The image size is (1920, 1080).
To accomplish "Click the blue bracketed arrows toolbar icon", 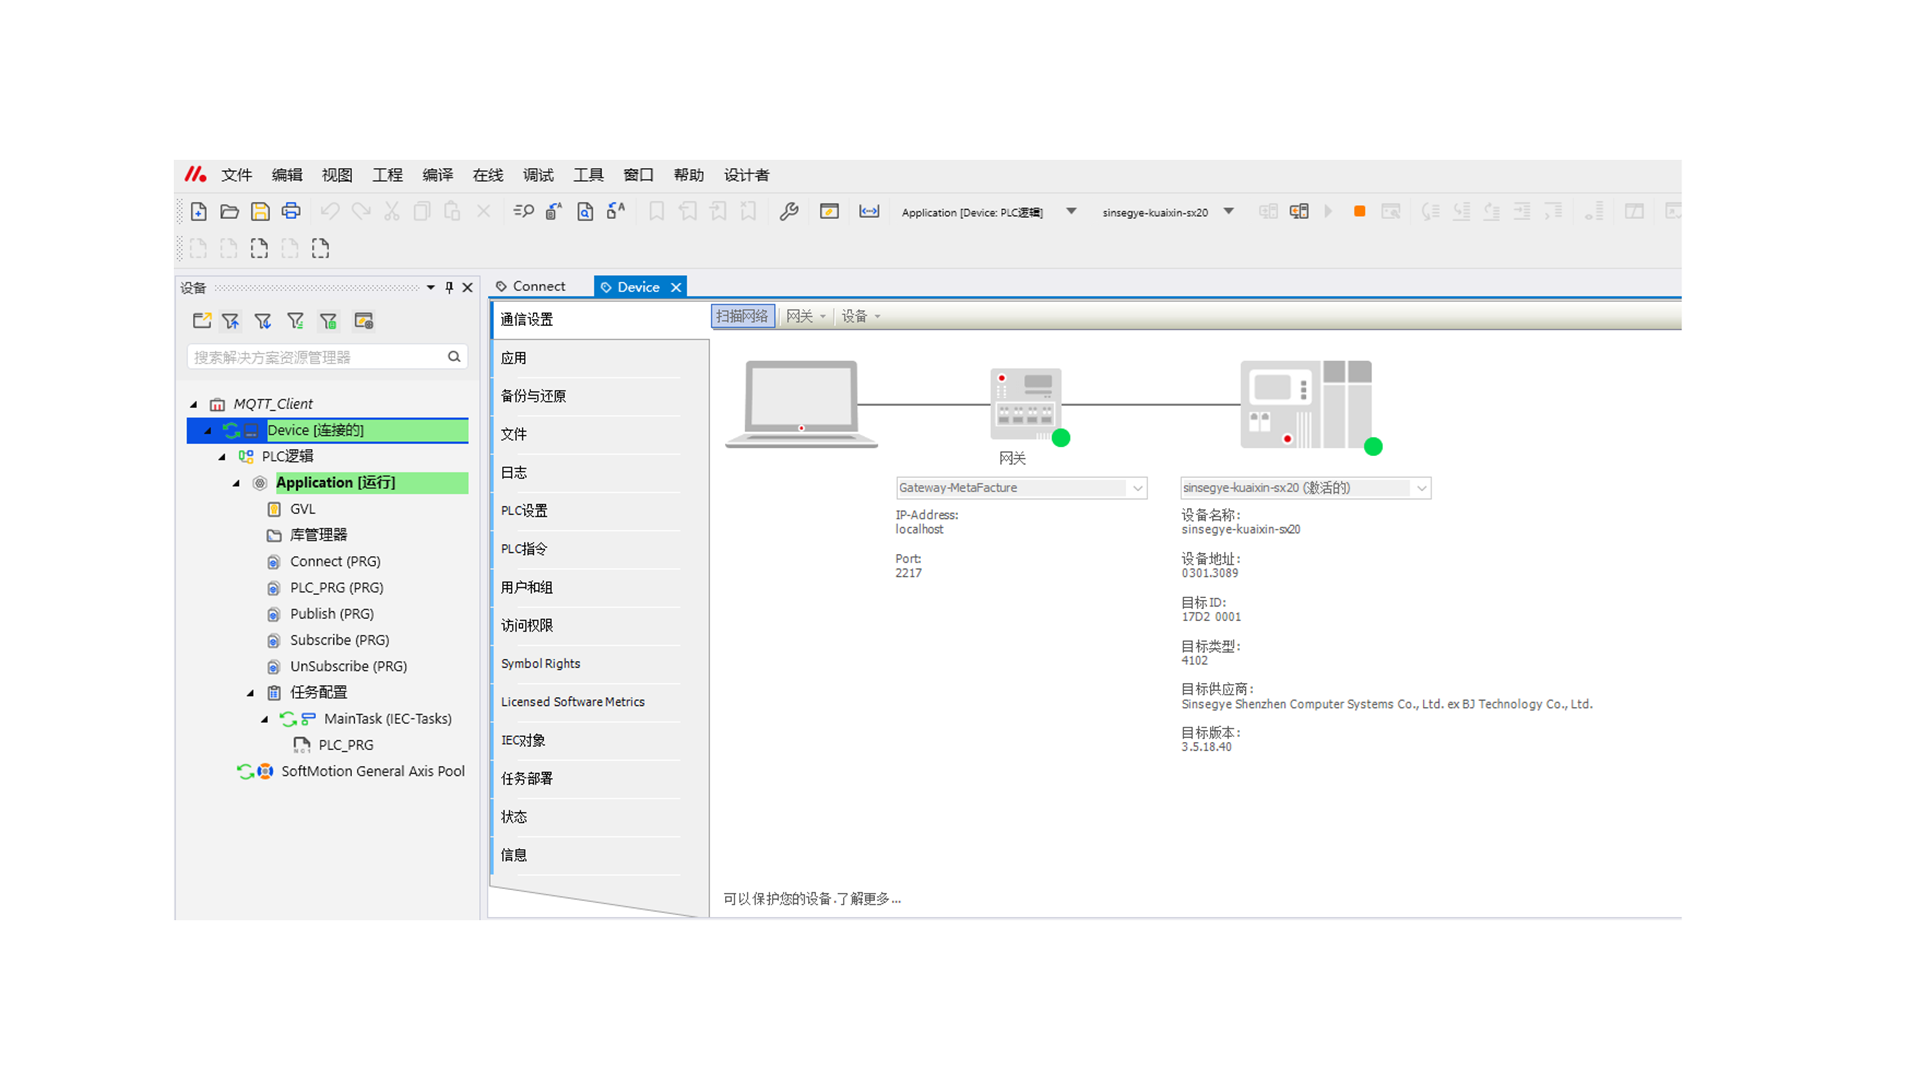I will pos(869,211).
